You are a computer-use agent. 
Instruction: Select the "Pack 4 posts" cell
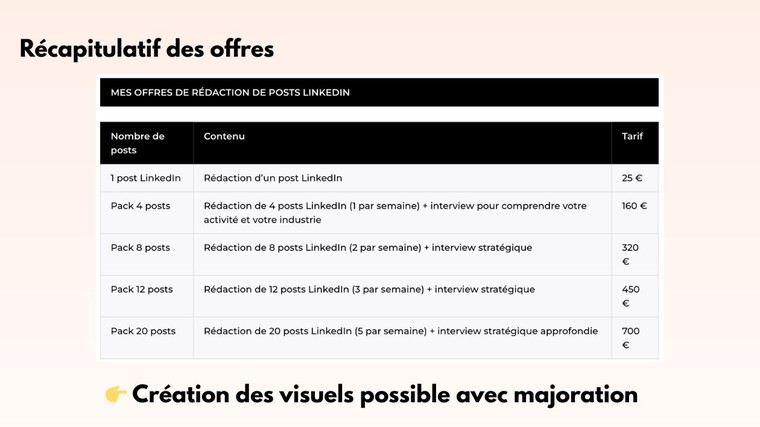pyautogui.click(x=141, y=206)
